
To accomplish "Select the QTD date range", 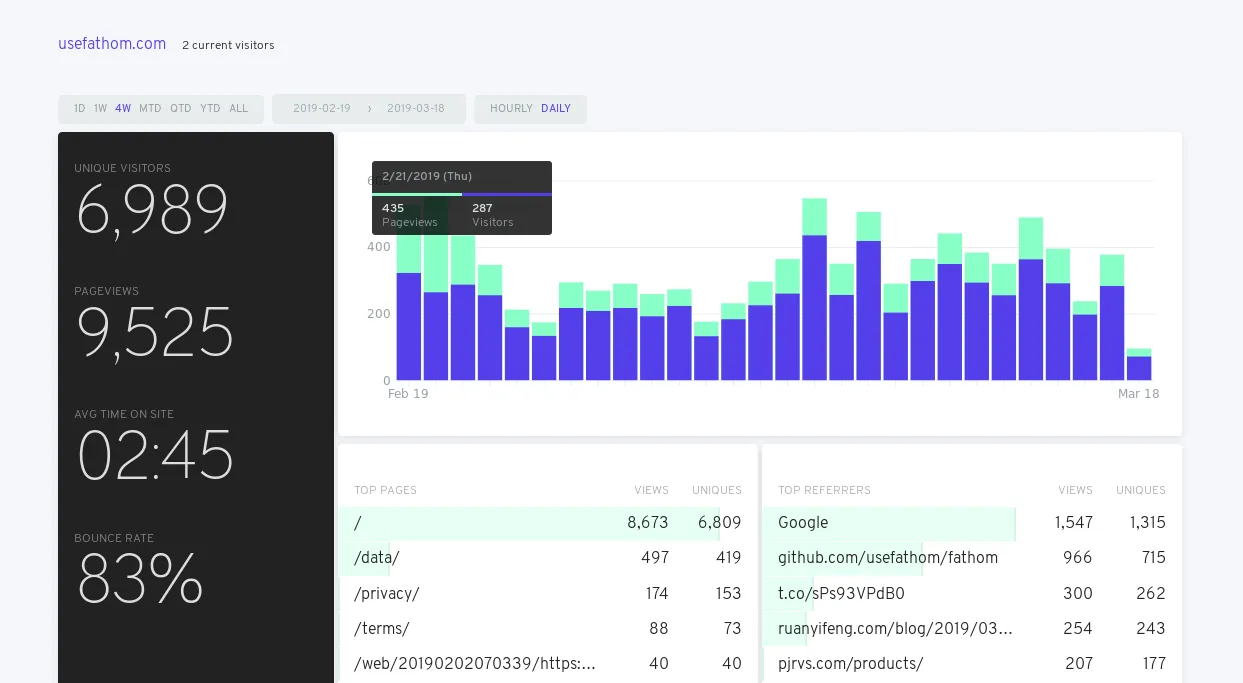I will pyautogui.click(x=180, y=109).
